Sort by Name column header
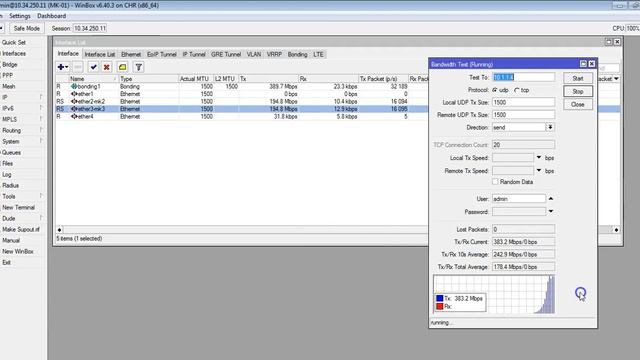 click(x=93, y=79)
